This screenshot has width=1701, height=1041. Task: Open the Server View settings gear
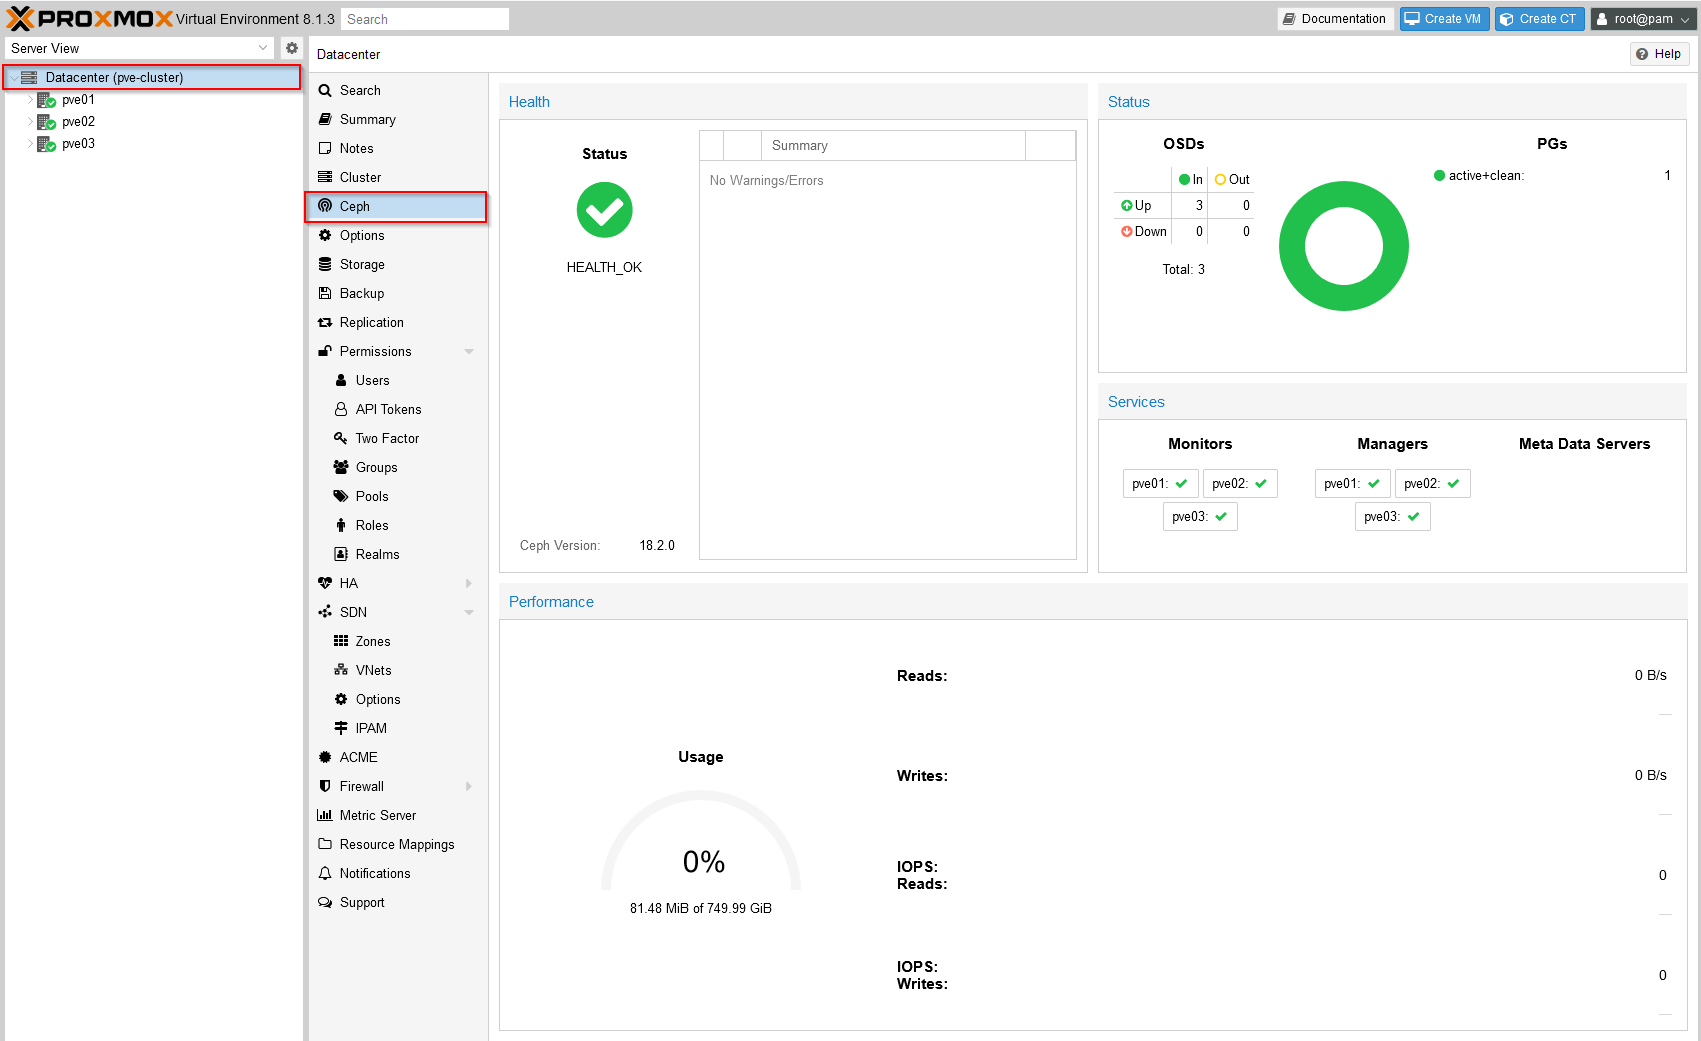292,48
